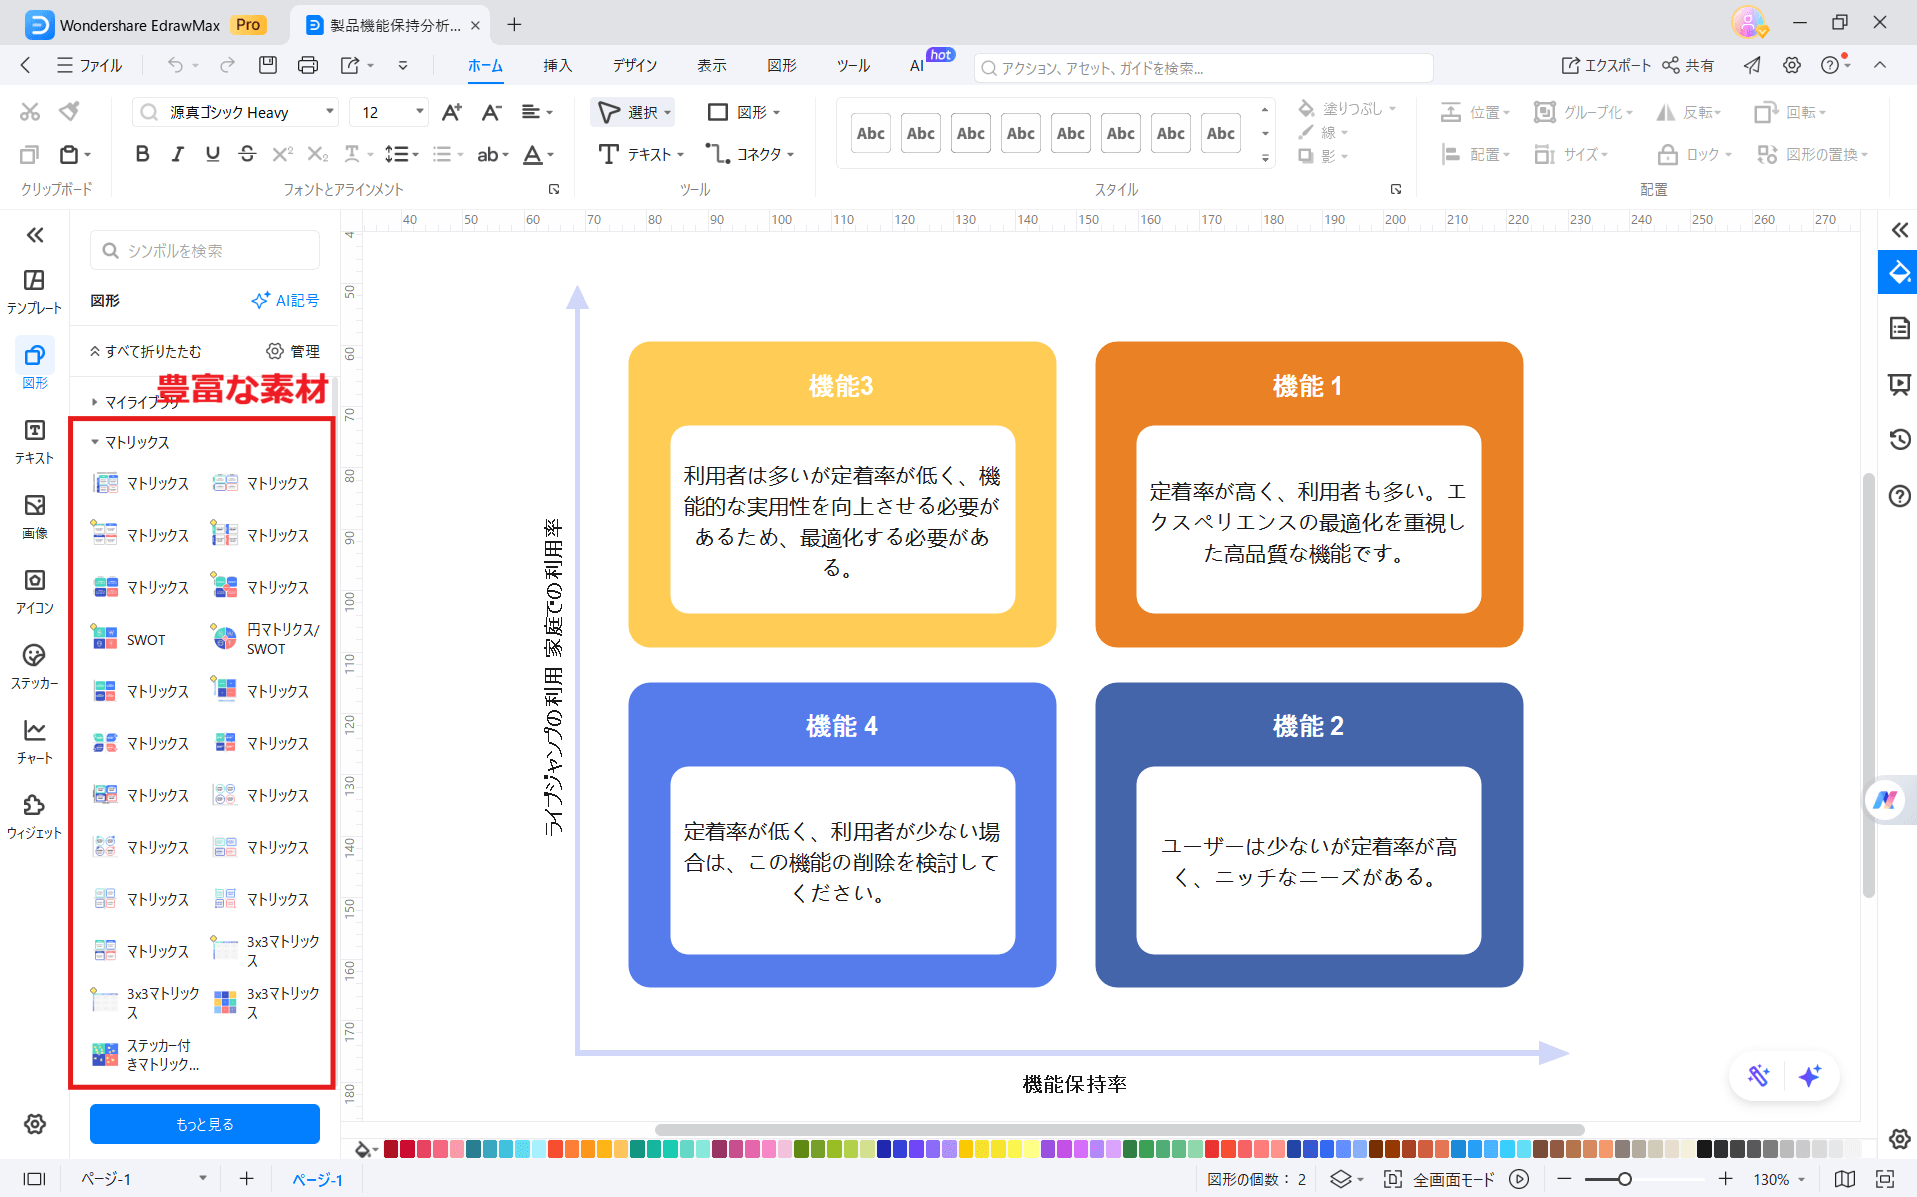Click the SWOT matrix shape thumbnail
This screenshot has width=1917, height=1197.
pyautogui.click(x=105, y=637)
